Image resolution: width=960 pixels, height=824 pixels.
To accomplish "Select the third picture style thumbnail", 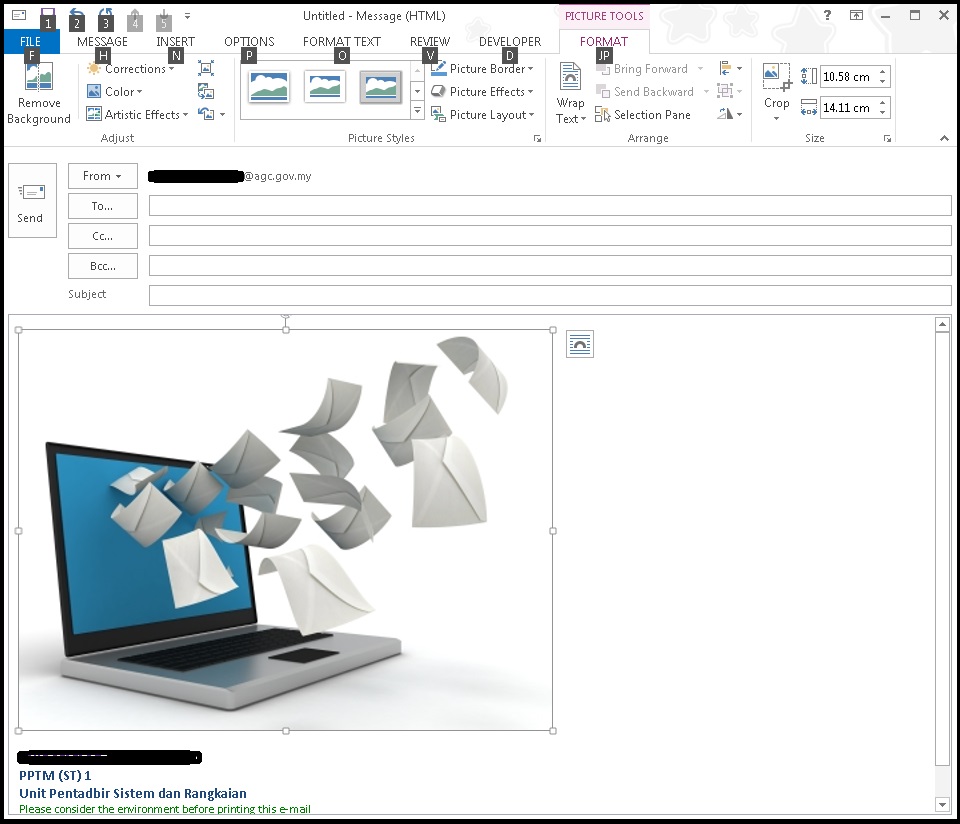I will point(381,88).
